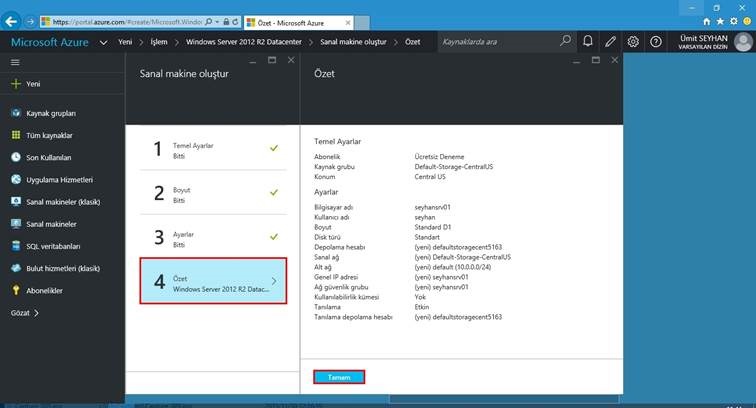Click the notifications bell icon
The image size is (756, 408).
tap(587, 41)
